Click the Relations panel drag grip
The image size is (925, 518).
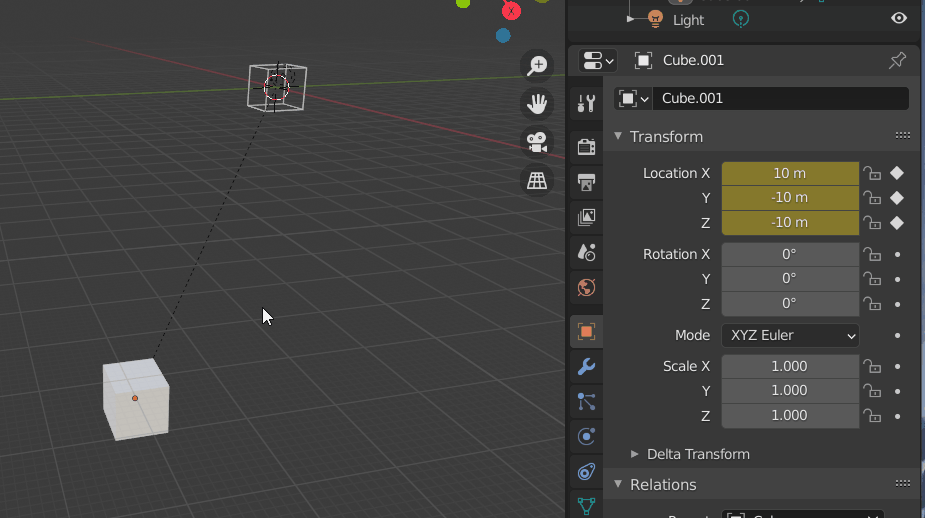(x=903, y=484)
